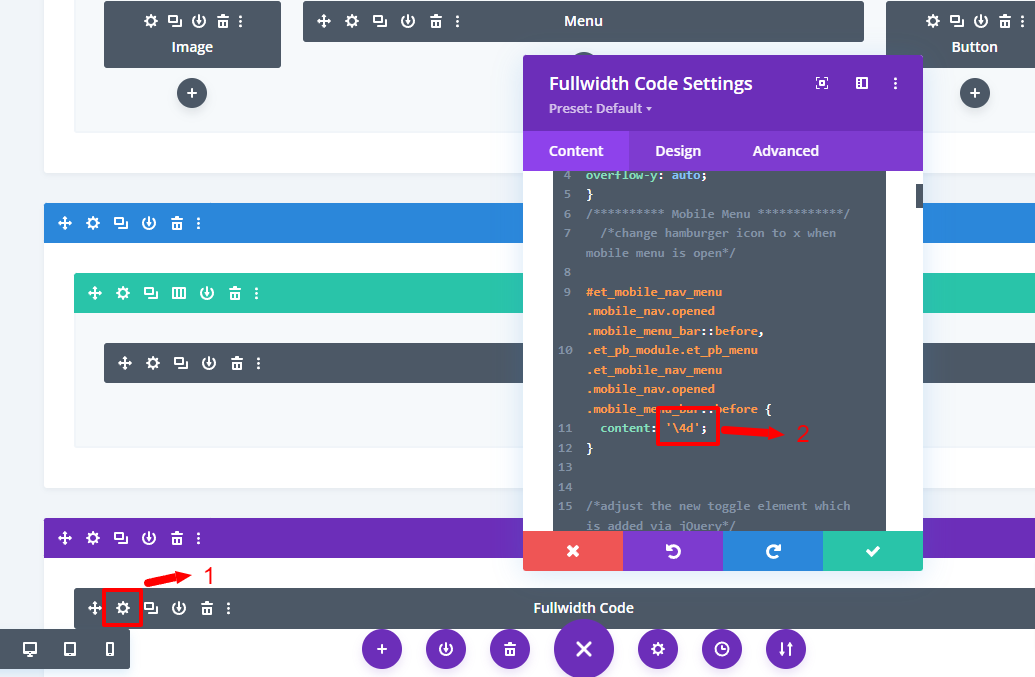Open more options on purple section bar

(x=199, y=538)
